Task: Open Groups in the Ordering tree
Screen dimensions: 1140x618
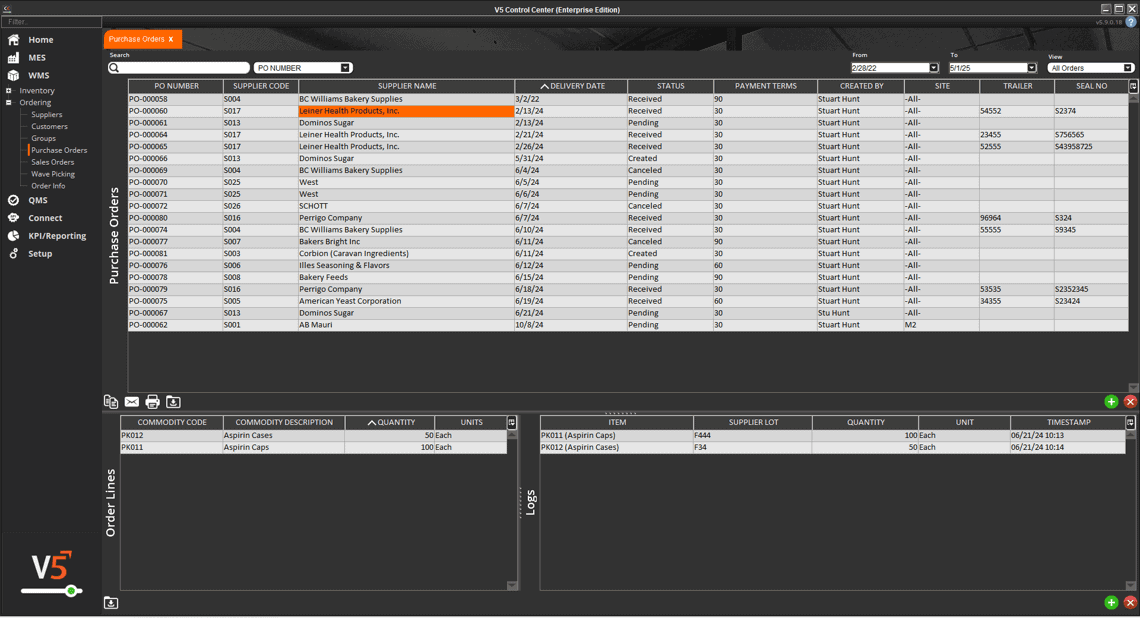Action: point(43,138)
